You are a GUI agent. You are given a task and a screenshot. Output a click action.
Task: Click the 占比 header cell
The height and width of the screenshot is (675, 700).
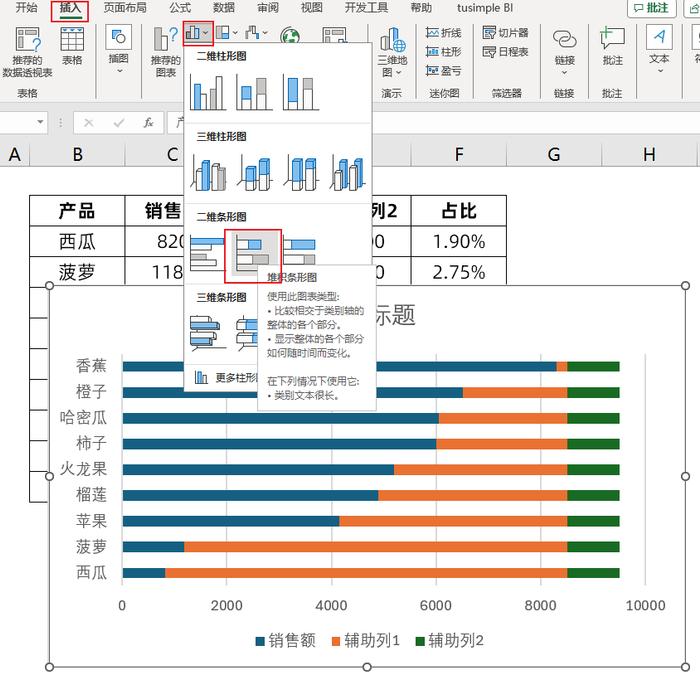tap(459, 211)
